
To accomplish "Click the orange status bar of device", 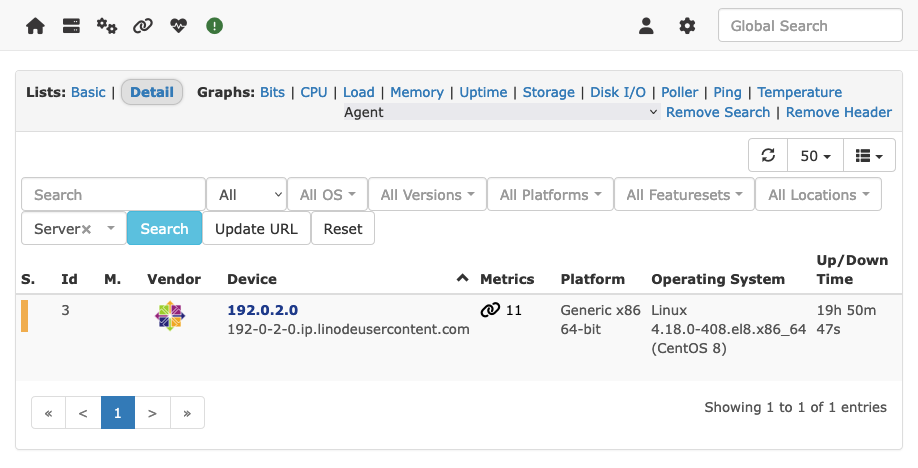I will (x=25, y=315).
